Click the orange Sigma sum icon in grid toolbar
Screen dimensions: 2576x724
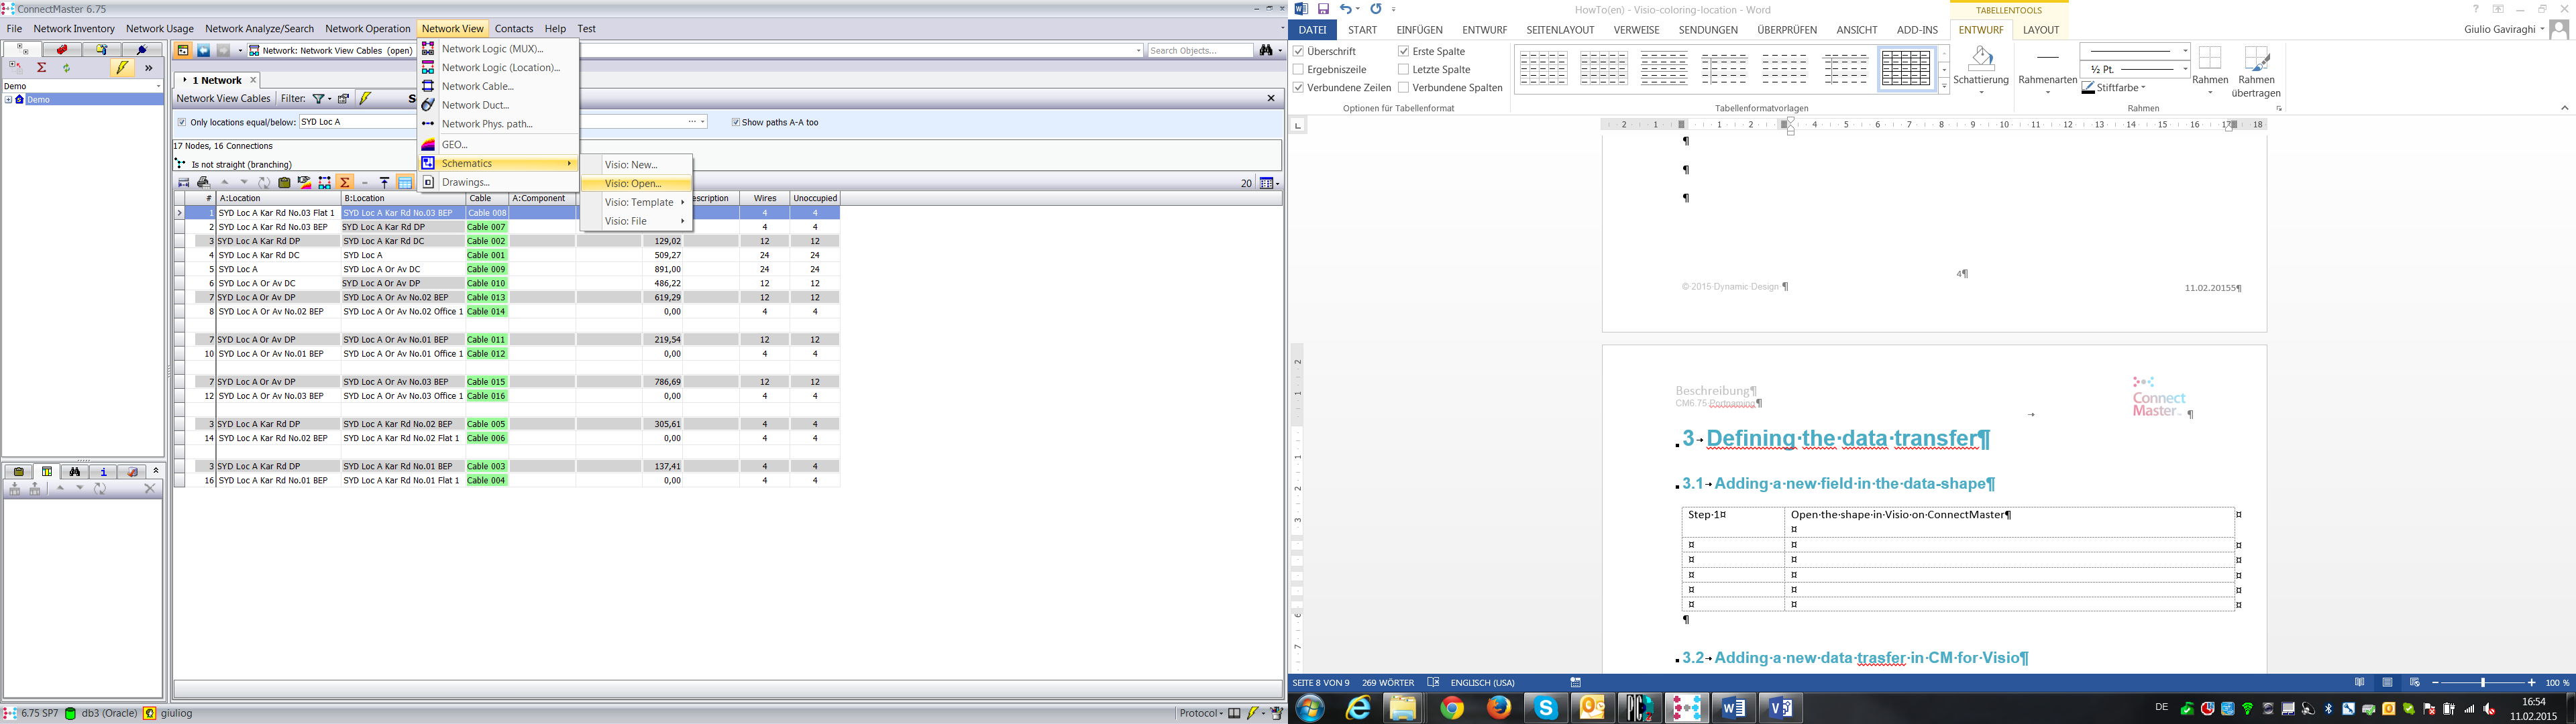[345, 183]
